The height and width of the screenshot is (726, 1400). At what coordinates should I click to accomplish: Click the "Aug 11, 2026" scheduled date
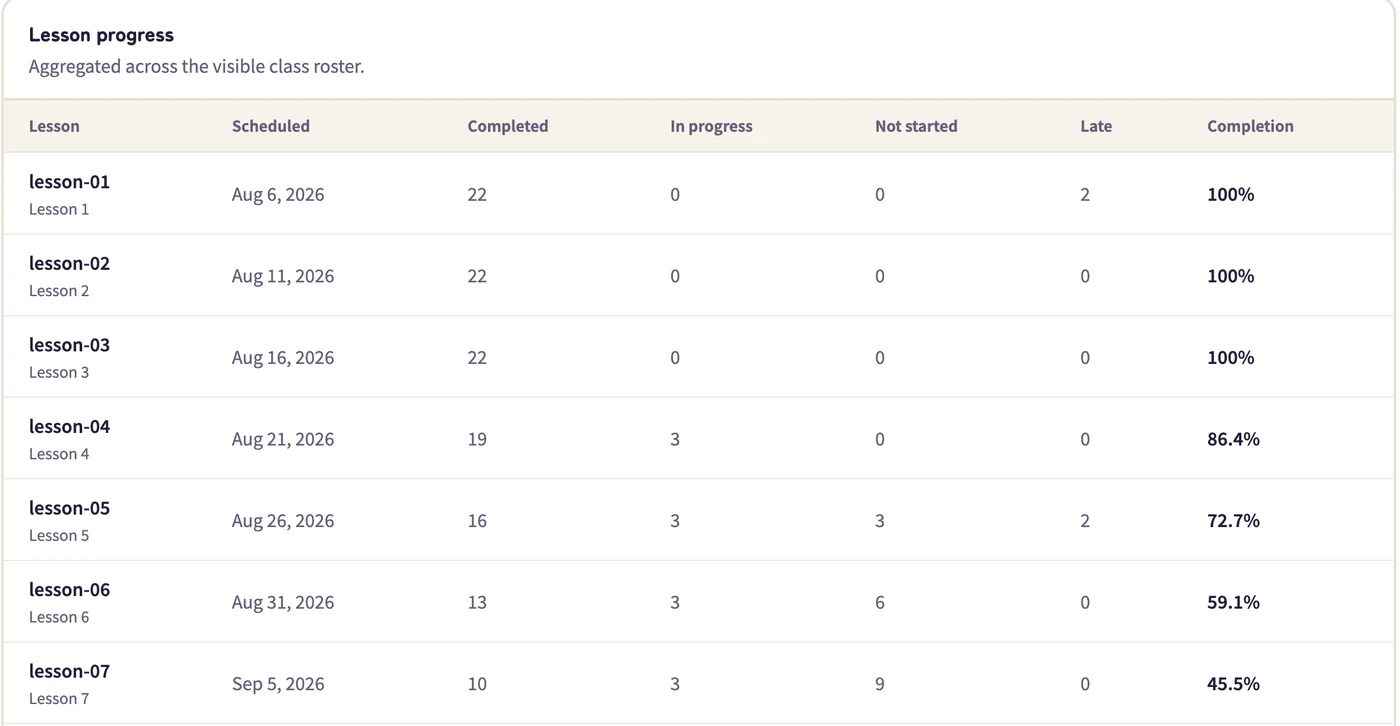[283, 276]
